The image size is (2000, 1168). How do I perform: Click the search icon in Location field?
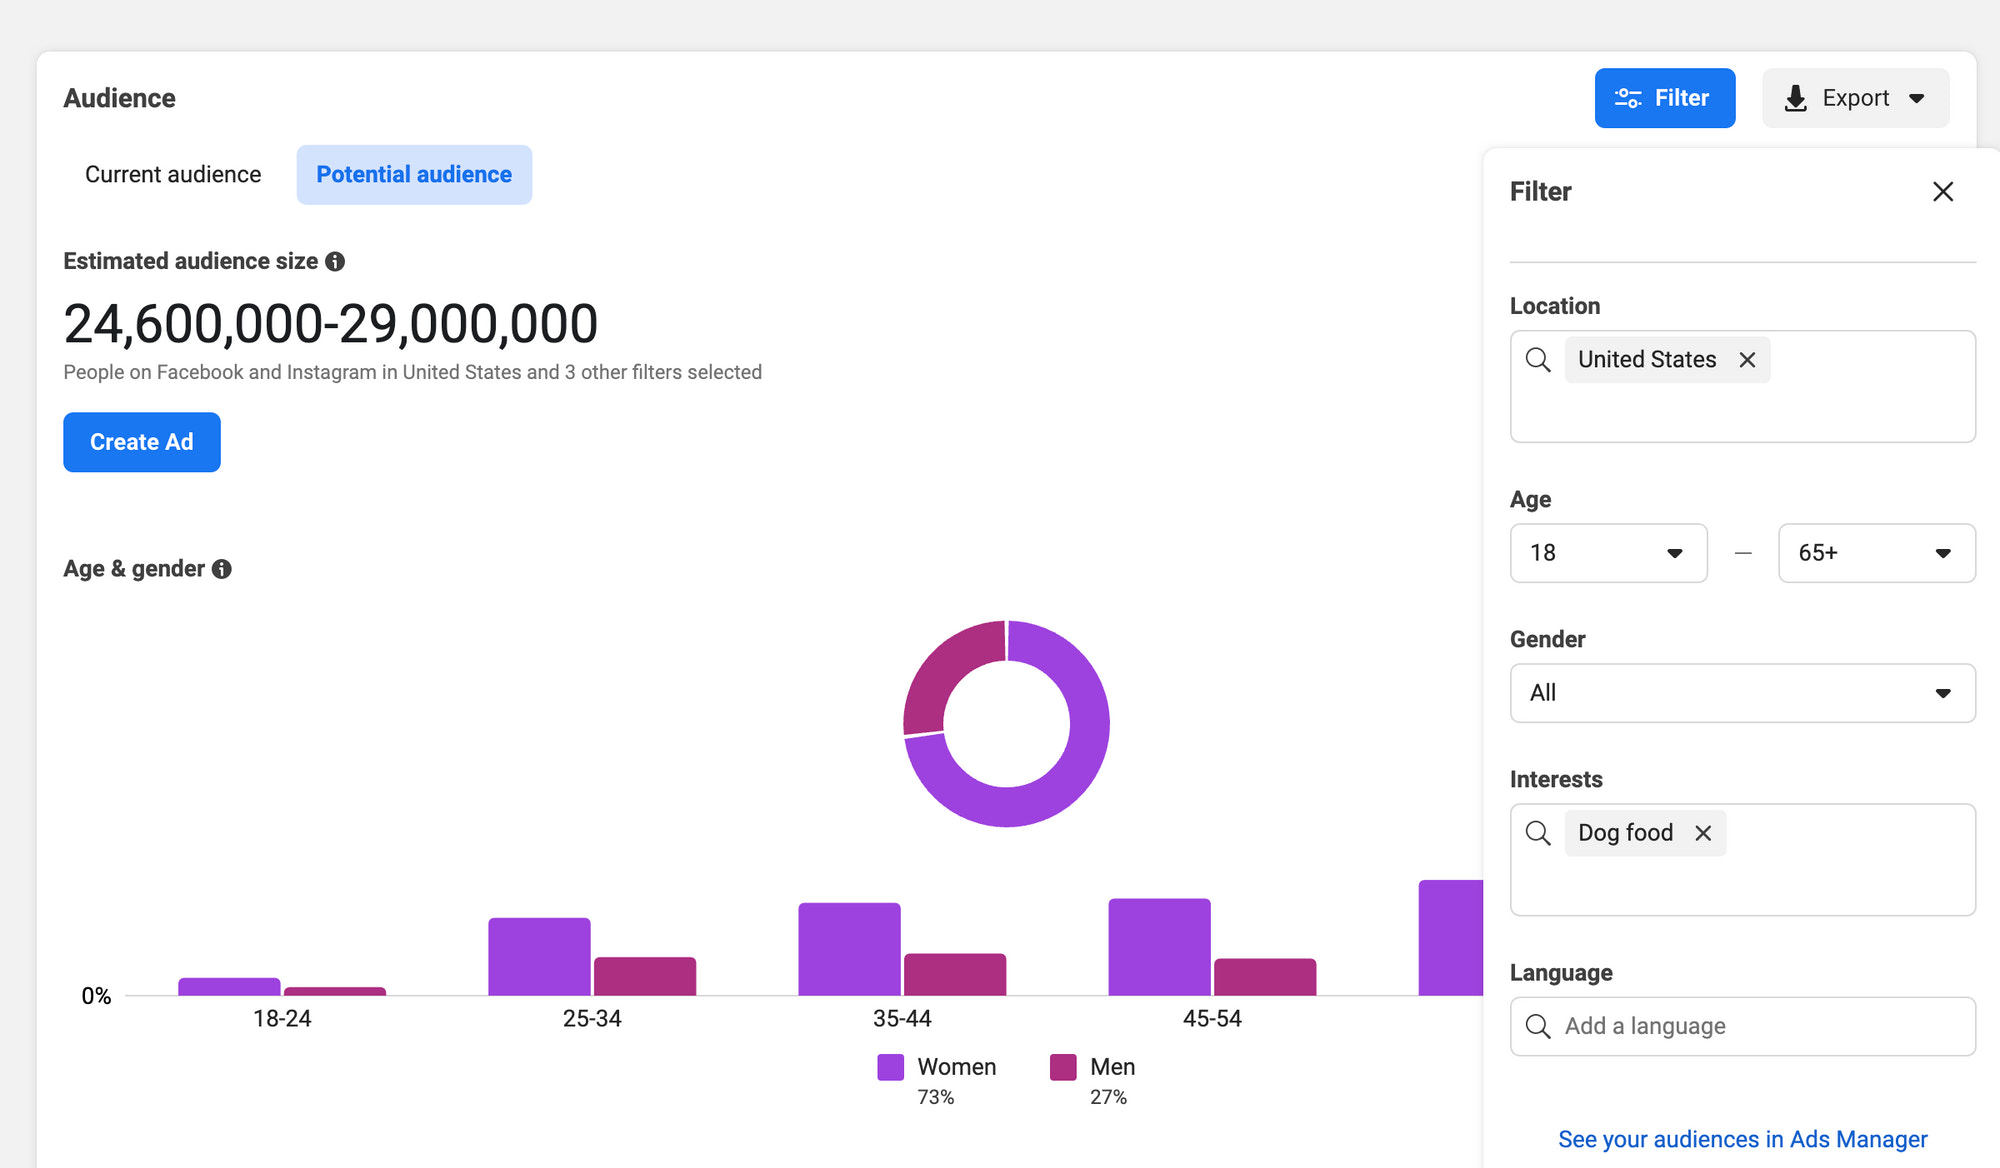click(x=1538, y=360)
